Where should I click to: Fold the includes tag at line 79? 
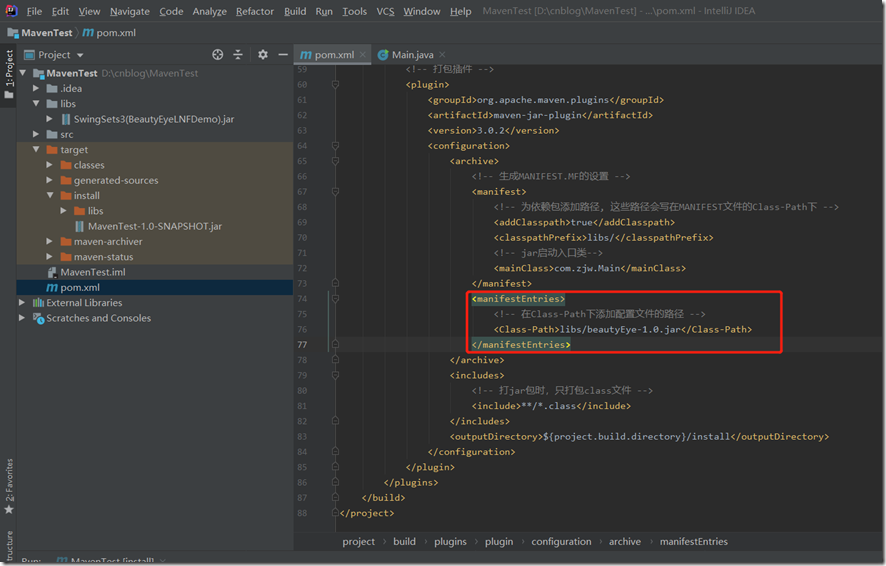[335, 375]
